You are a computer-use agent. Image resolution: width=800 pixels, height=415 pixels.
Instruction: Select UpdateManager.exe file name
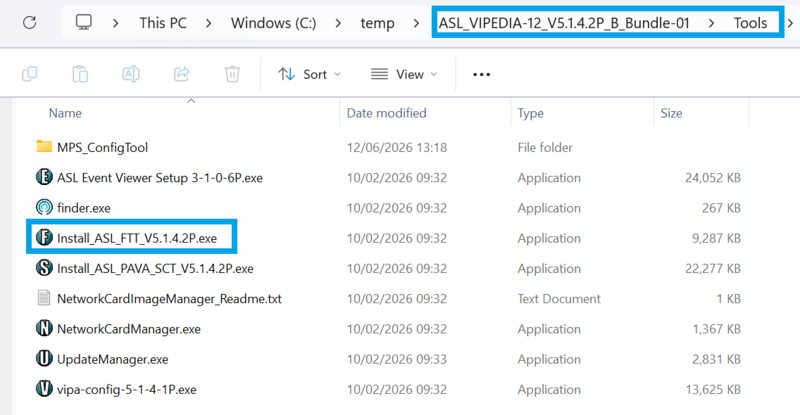(x=113, y=359)
